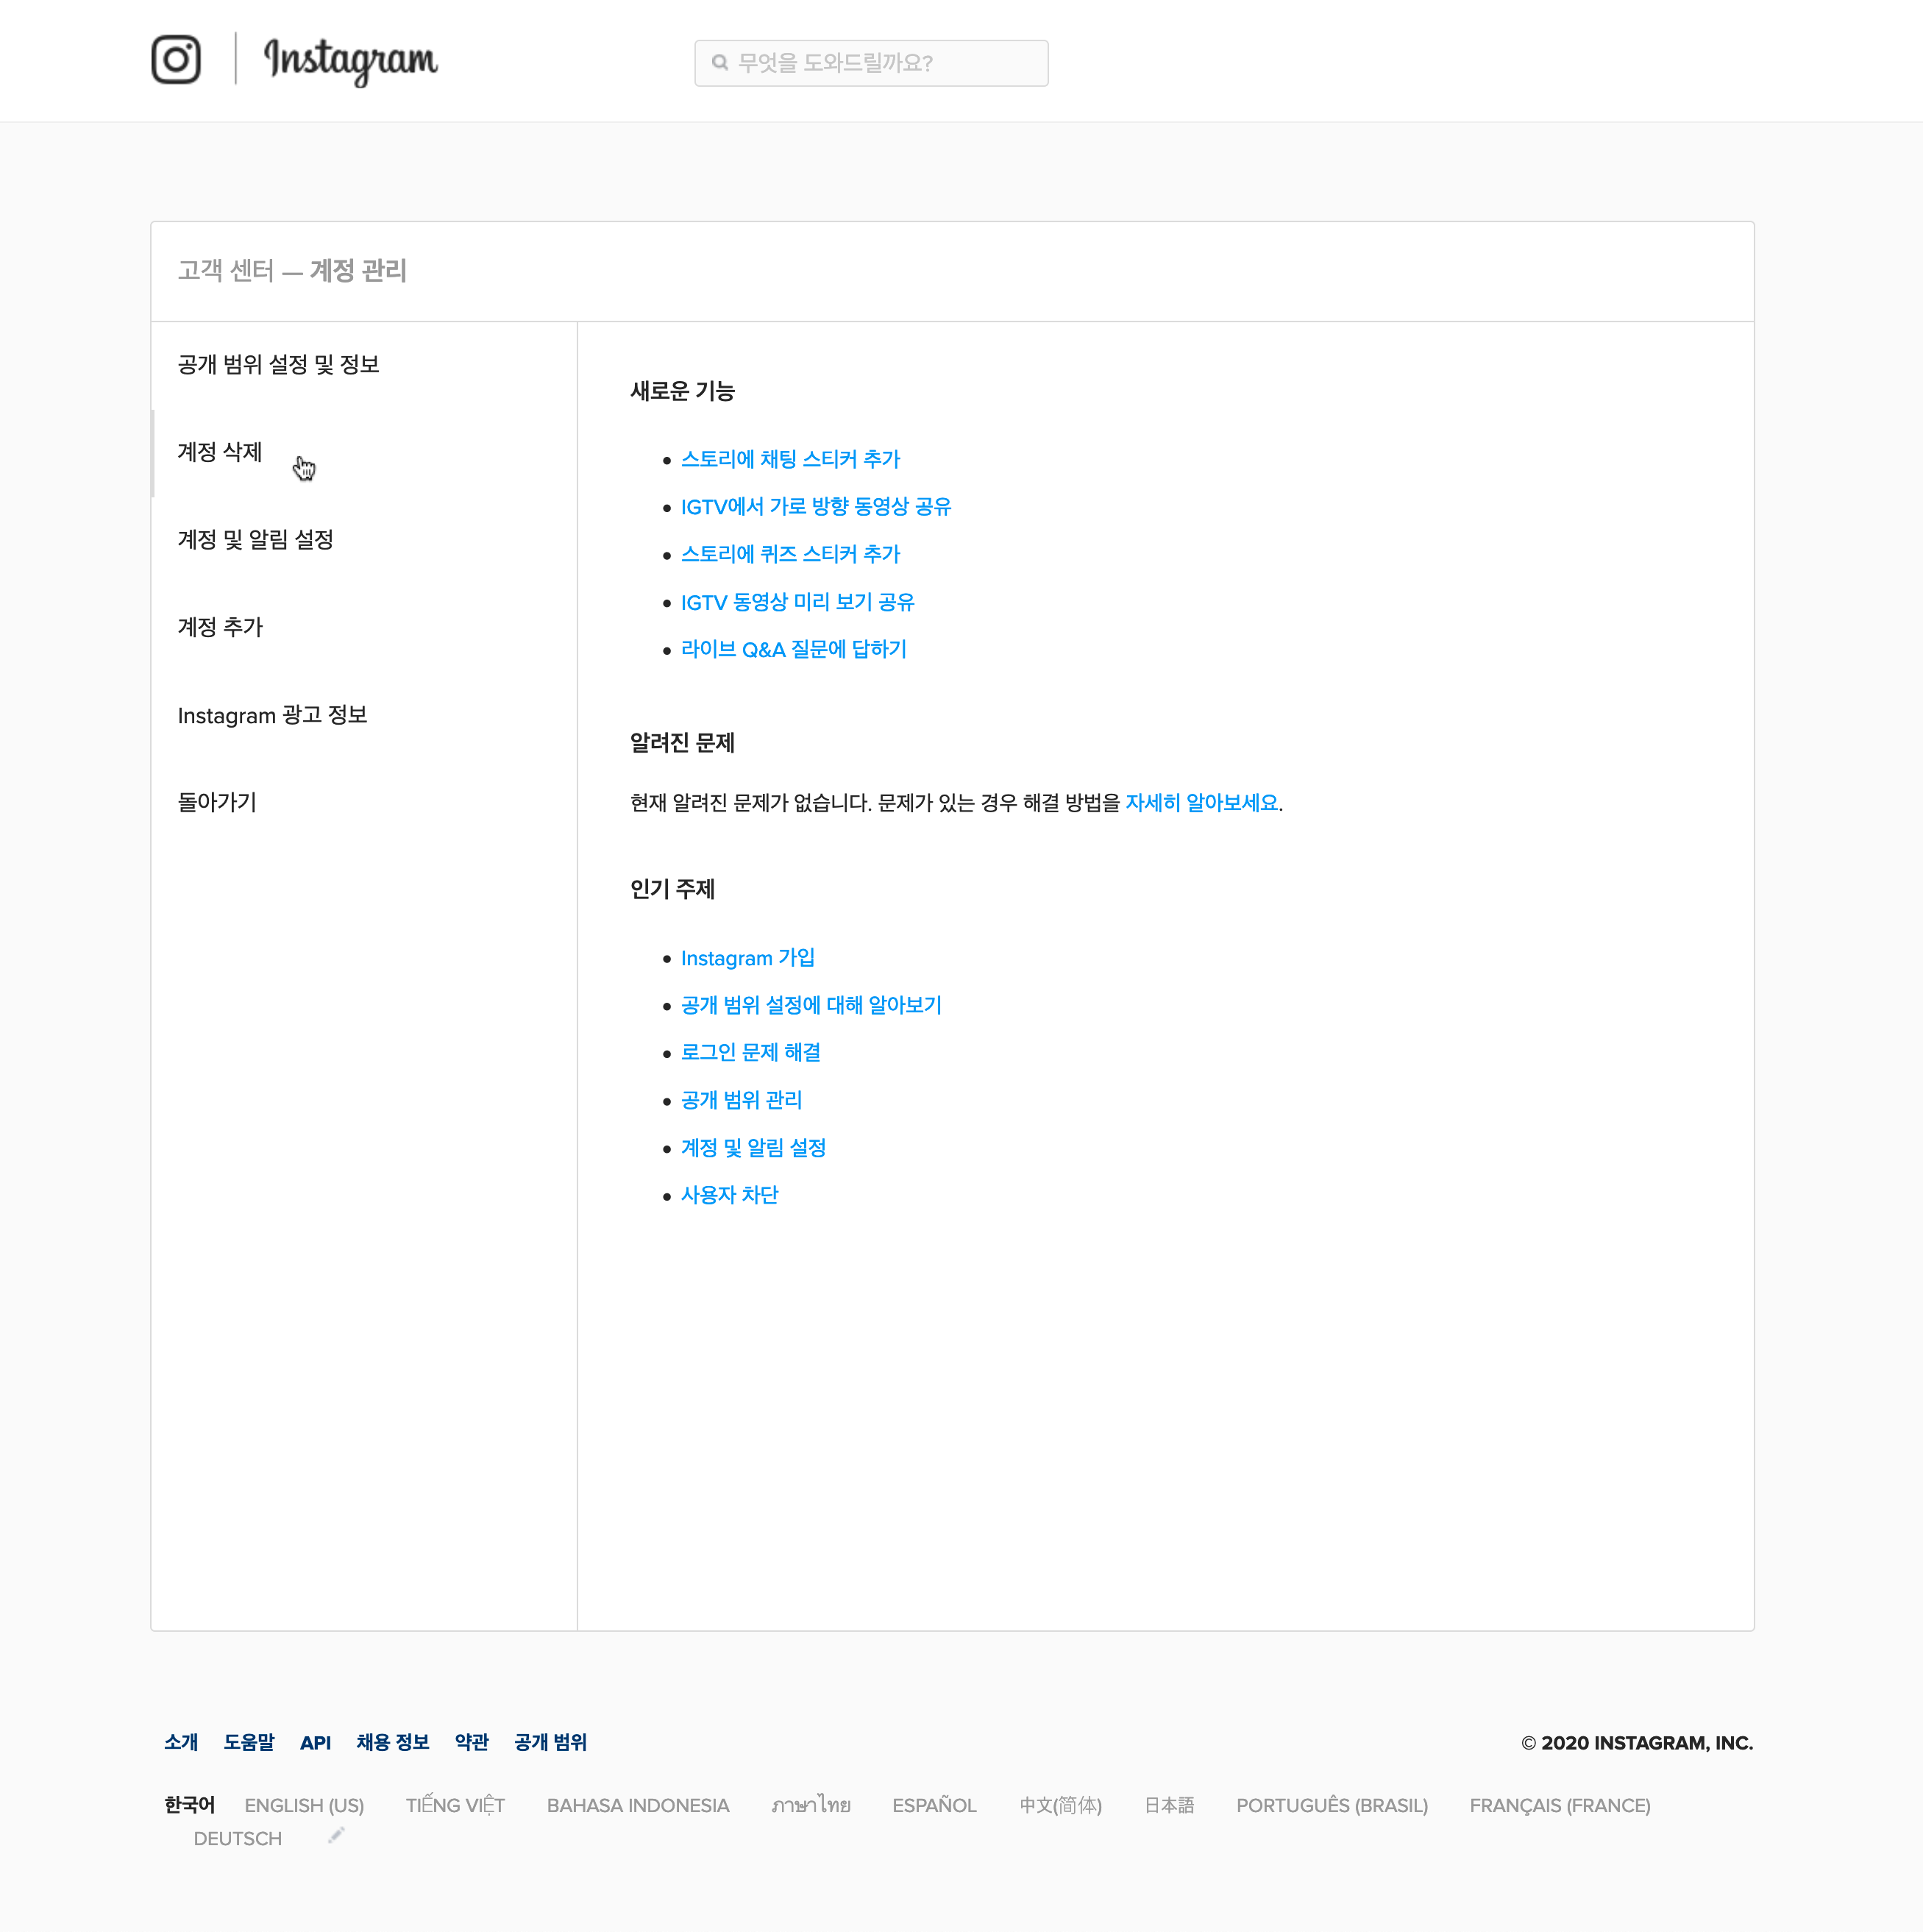Click footer link 공개 범위
This screenshot has width=1923, height=1932.
pos(551,1743)
